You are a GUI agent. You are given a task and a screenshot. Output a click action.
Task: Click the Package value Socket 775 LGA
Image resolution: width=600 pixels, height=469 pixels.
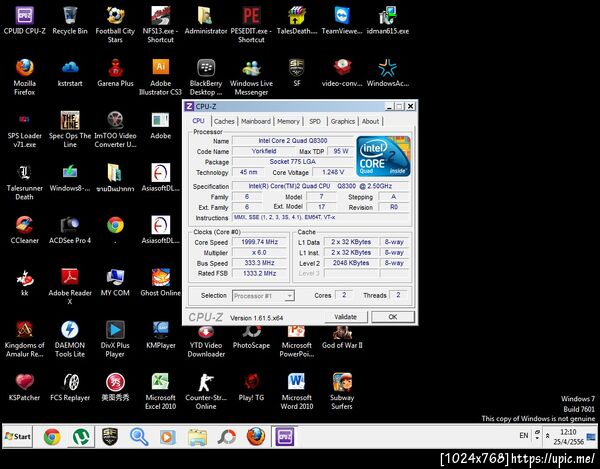click(x=293, y=162)
